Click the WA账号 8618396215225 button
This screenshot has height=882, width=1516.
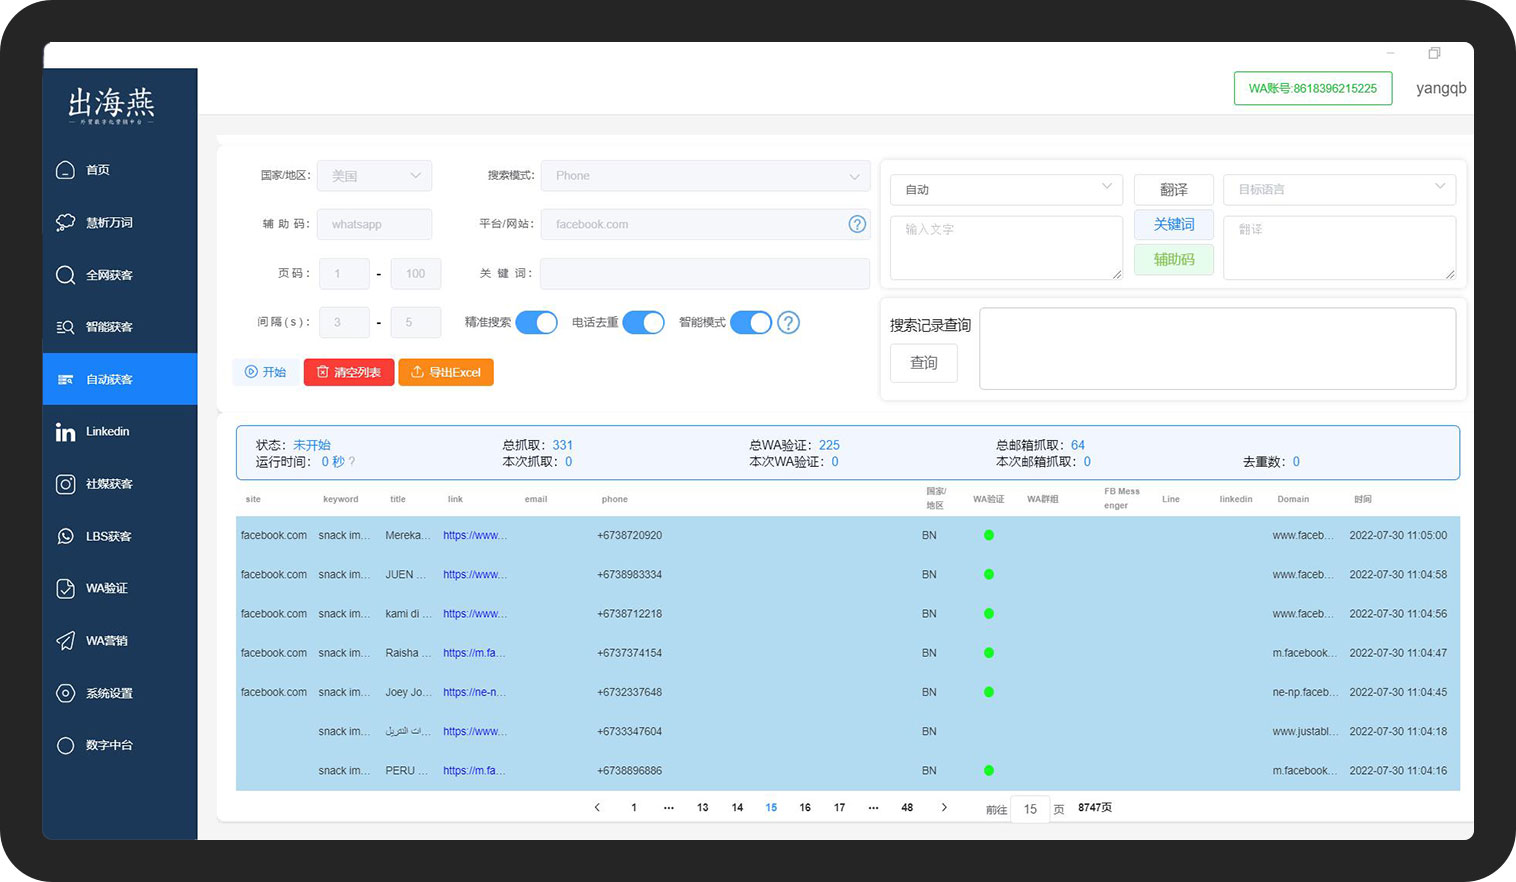click(1313, 88)
